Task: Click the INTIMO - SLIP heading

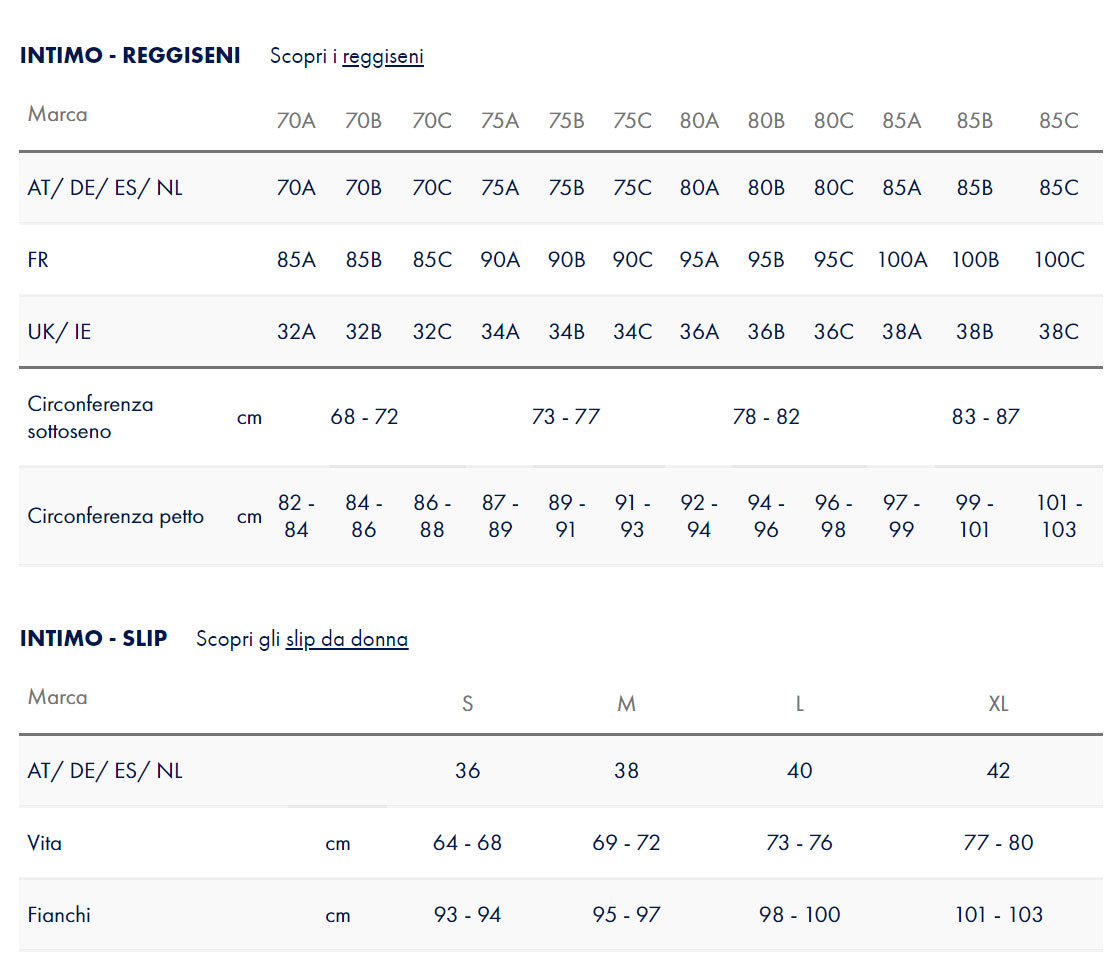Action: (93, 639)
